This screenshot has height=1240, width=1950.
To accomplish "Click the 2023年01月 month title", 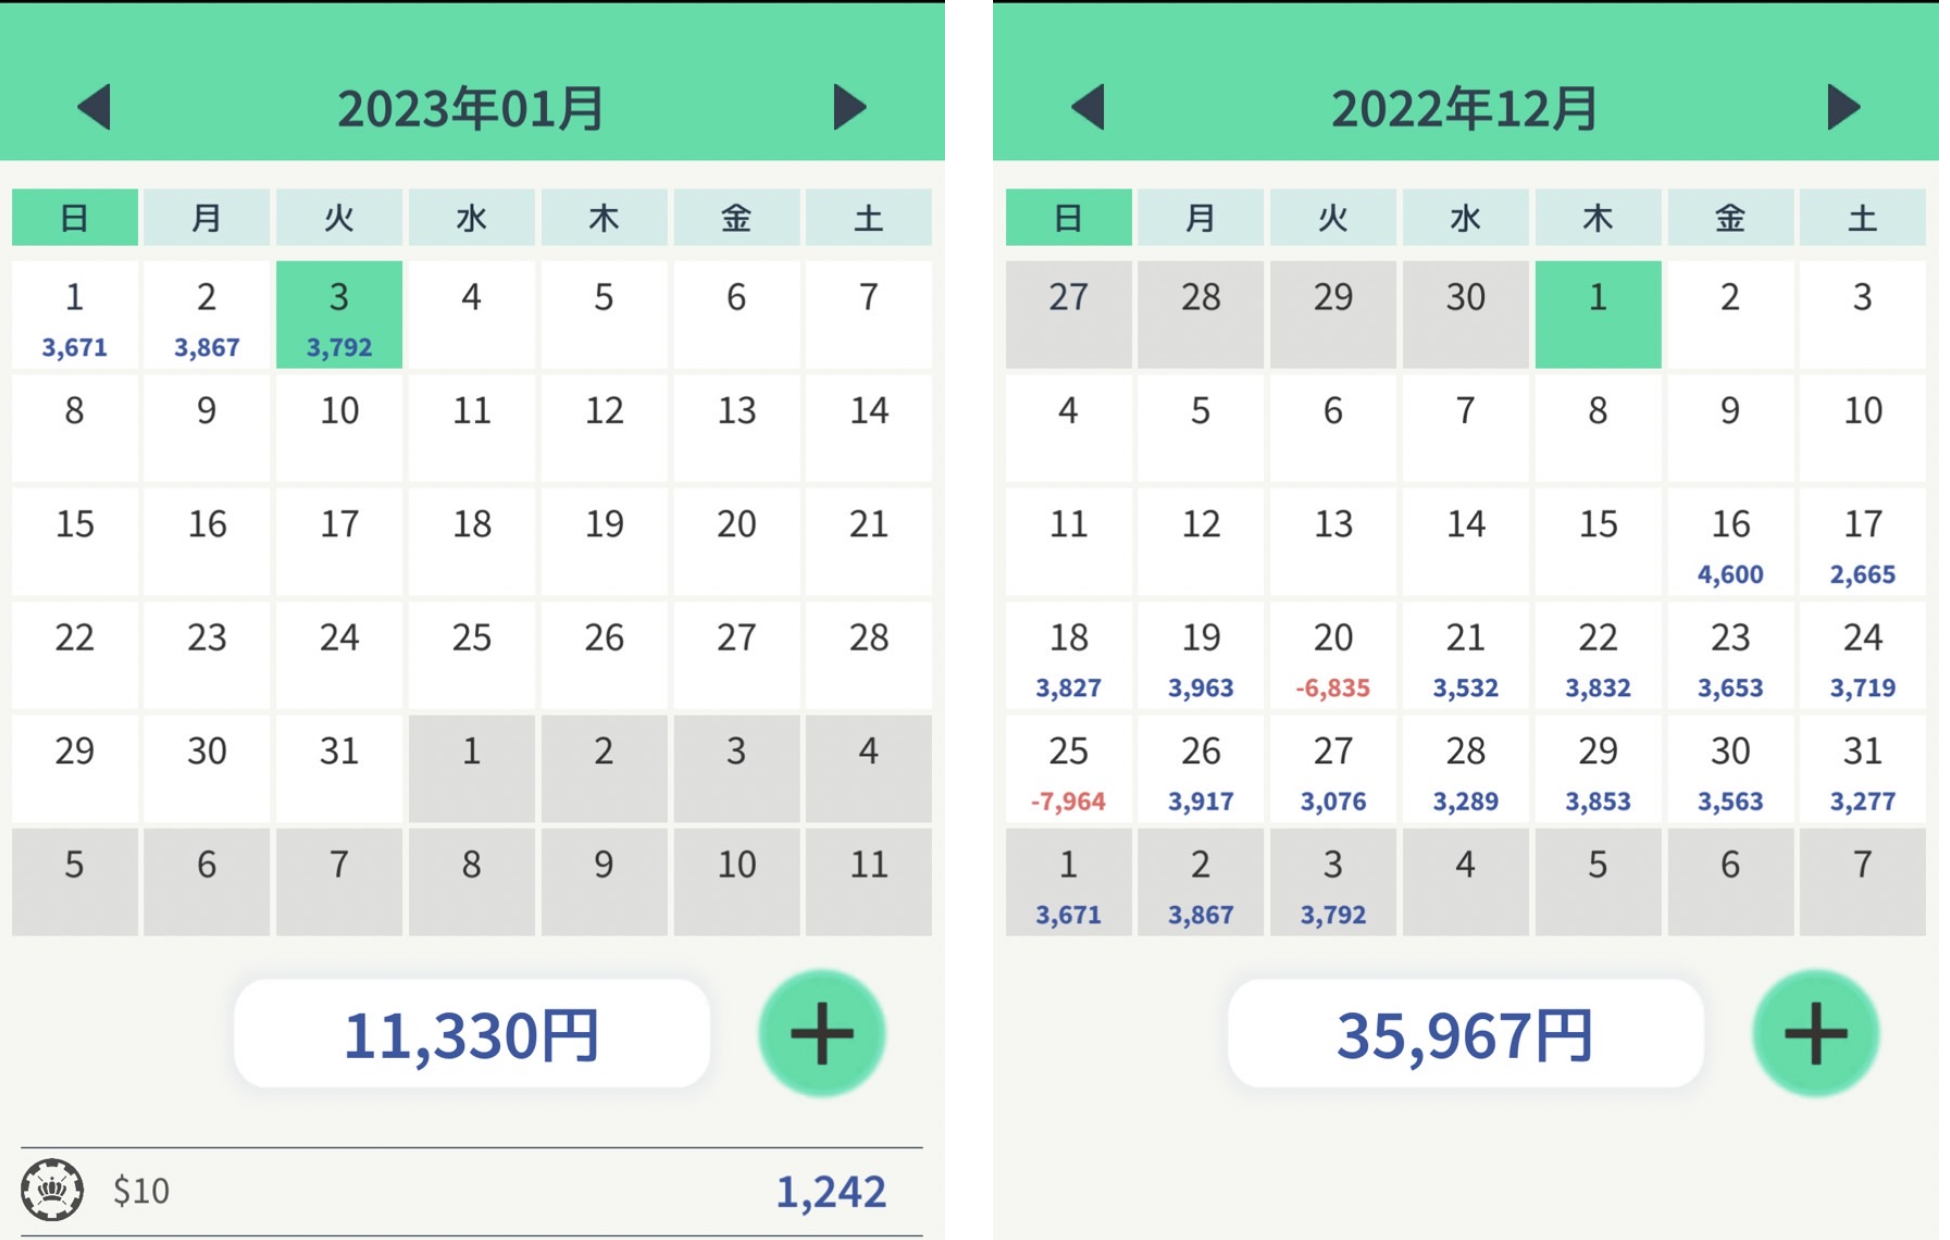I will 471,108.
